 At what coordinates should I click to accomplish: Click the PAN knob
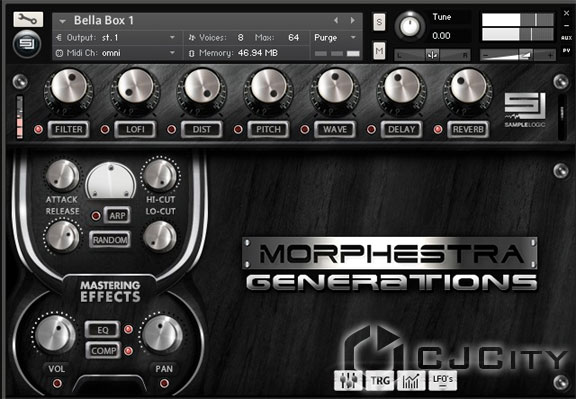tap(162, 334)
